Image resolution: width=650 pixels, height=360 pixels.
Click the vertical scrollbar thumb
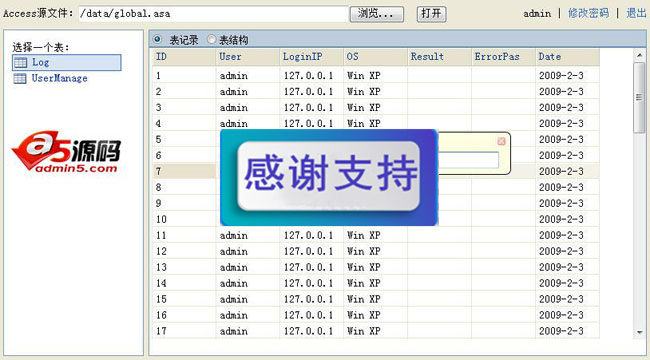(639, 97)
